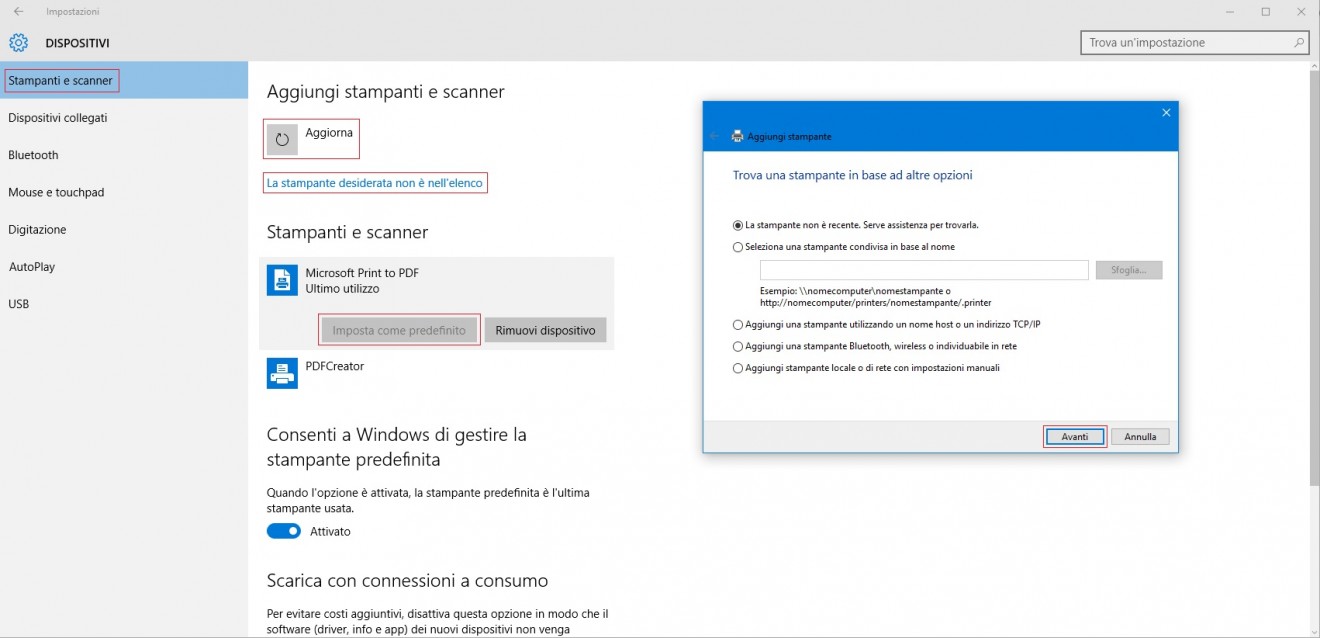
Task: Open Bluetooth settings section
Action: pyautogui.click(x=124, y=155)
